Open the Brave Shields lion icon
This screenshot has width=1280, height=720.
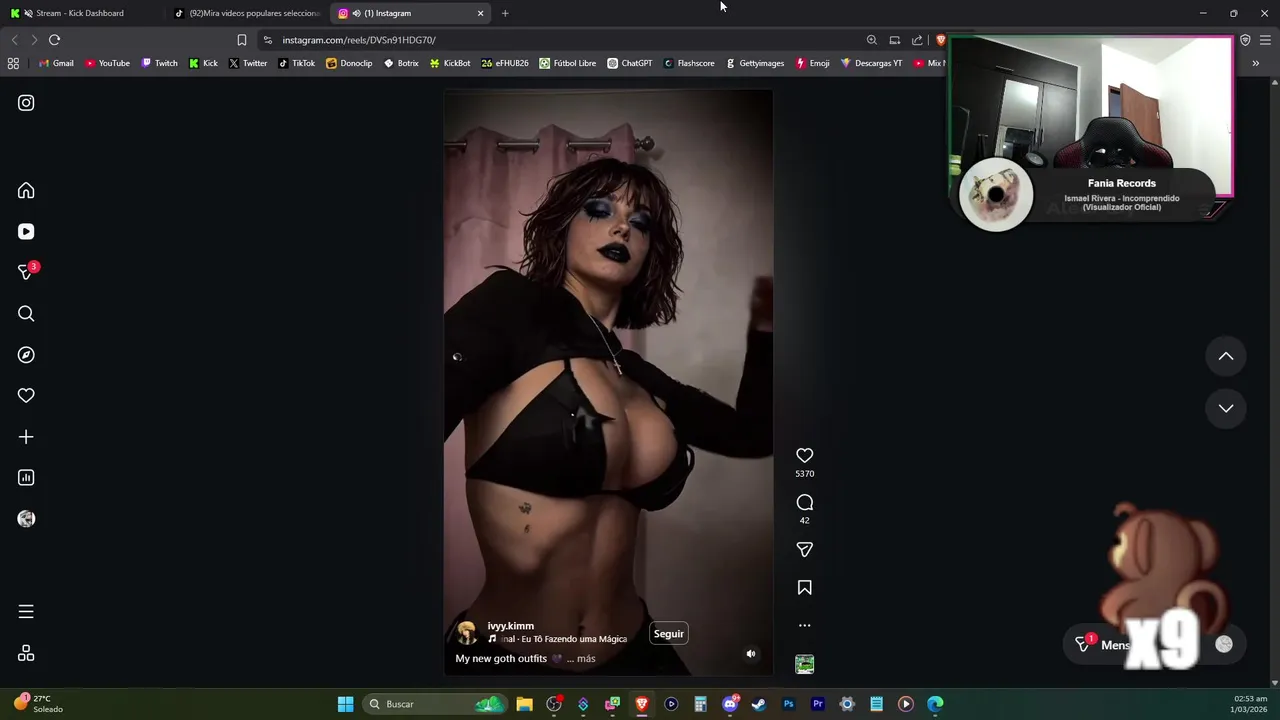(940, 40)
